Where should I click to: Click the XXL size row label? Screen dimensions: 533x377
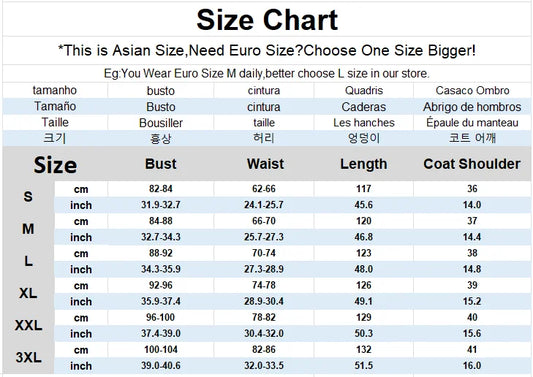pos(29,325)
